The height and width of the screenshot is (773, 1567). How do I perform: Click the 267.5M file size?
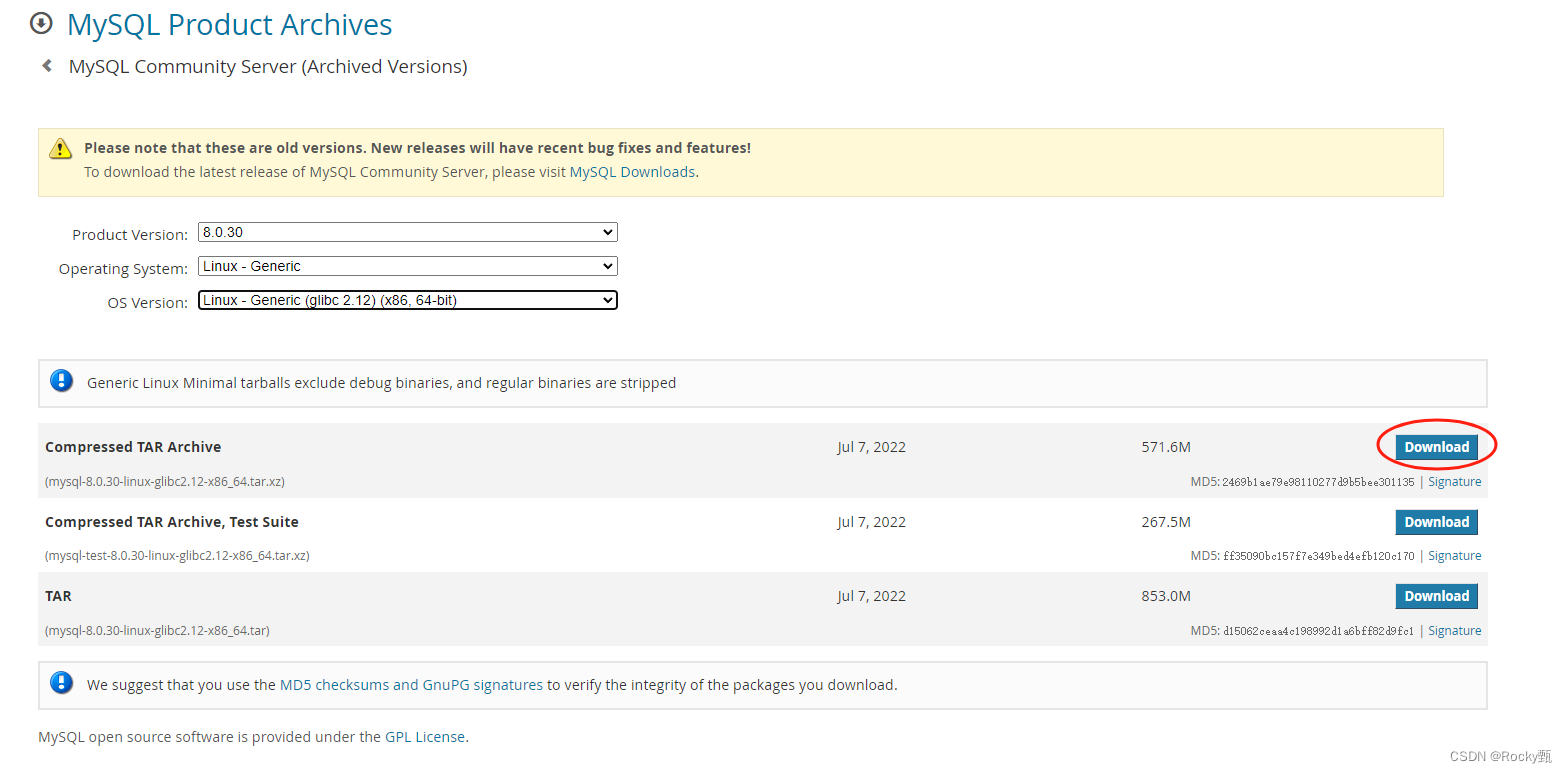pyautogui.click(x=1166, y=522)
